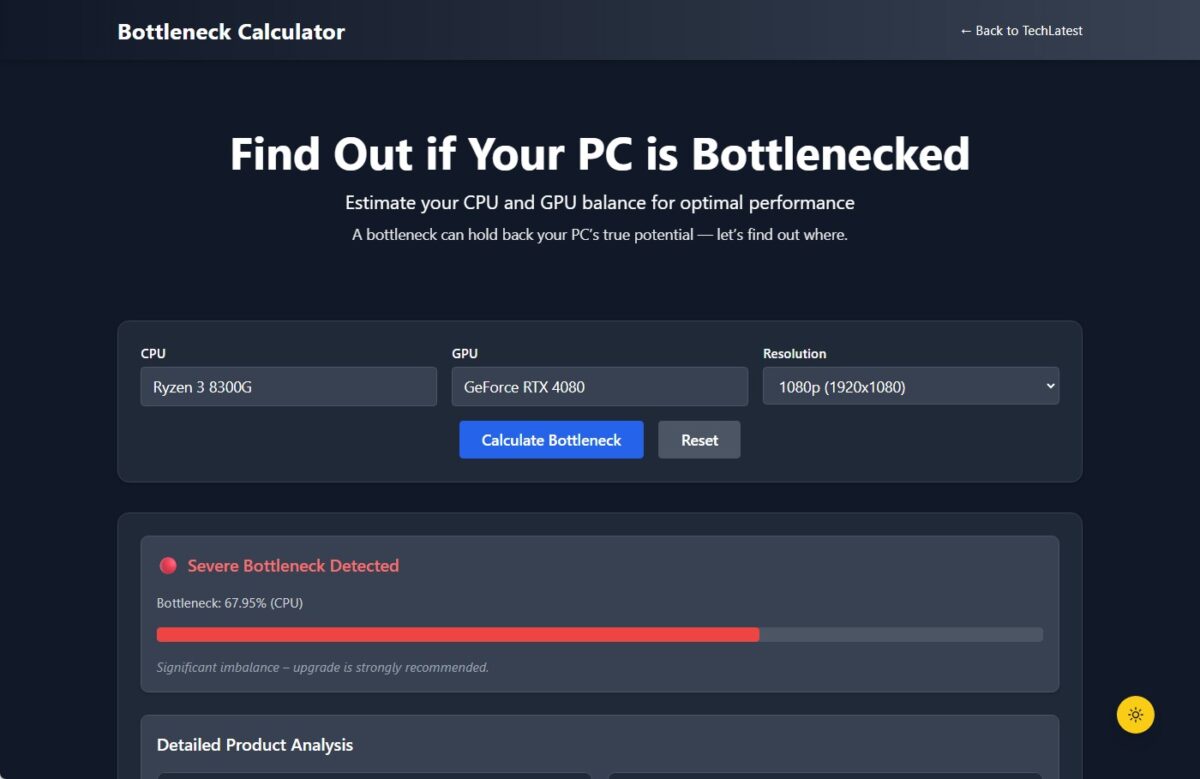Click the Resolution dropdown chevron arrow
The image size is (1200, 779).
pyautogui.click(x=1049, y=386)
